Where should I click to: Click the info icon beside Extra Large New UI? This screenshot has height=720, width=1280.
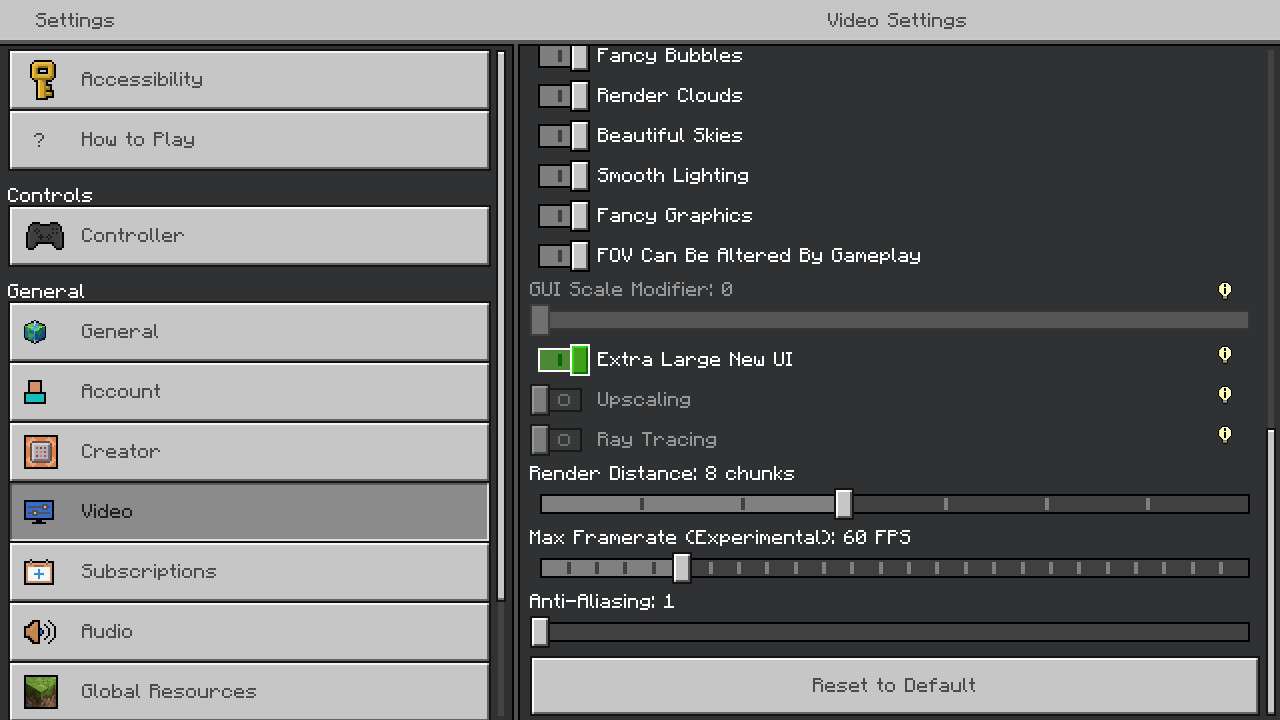click(1224, 355)
